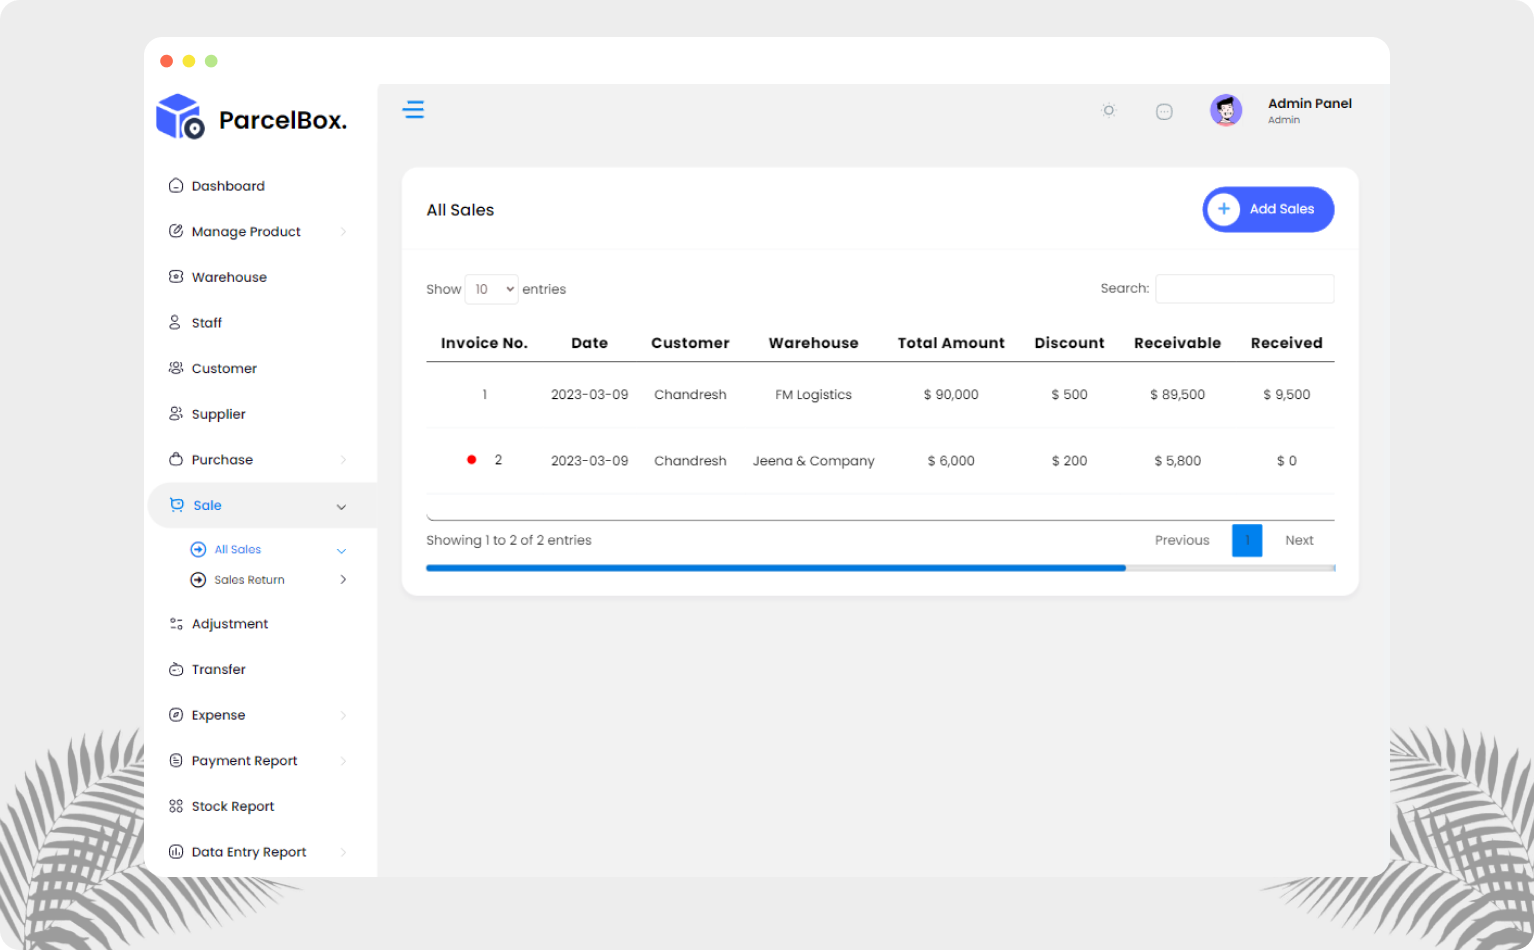Screen dimensions: 1534x950
Task: Click inside the Search field
Action: point(1244,288)
